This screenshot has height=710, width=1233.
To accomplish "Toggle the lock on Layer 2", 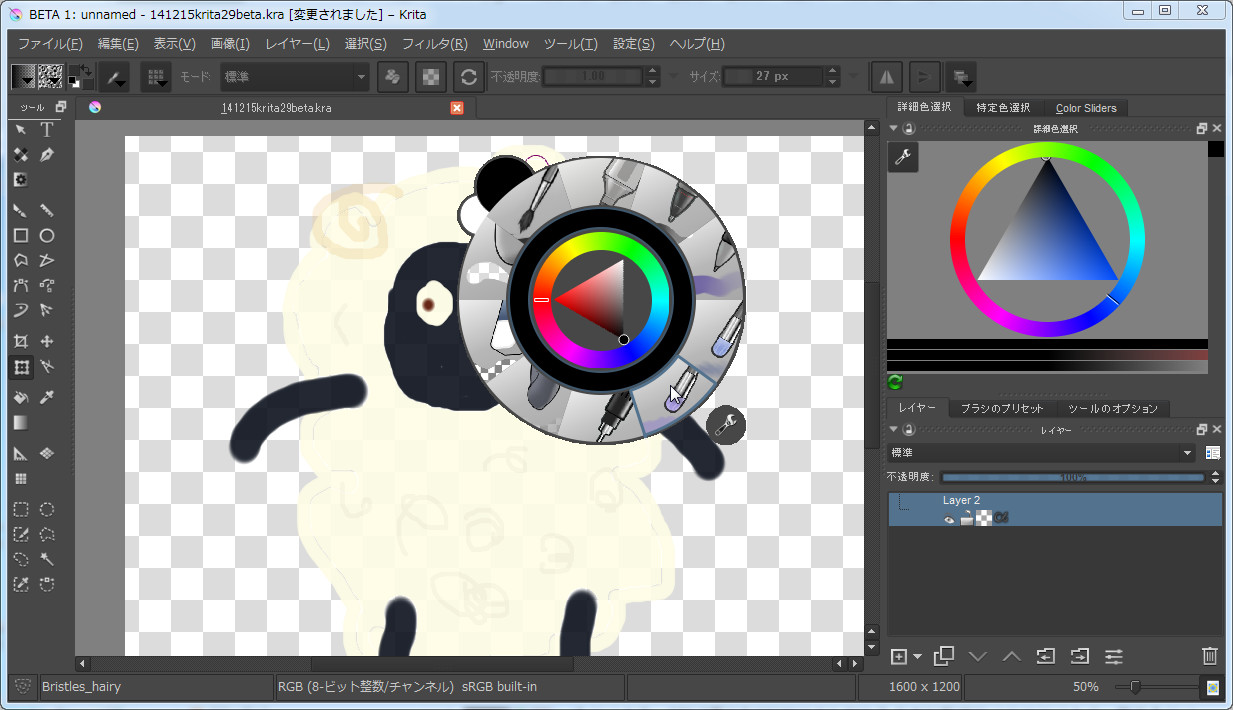I will [x=967, y=518].
